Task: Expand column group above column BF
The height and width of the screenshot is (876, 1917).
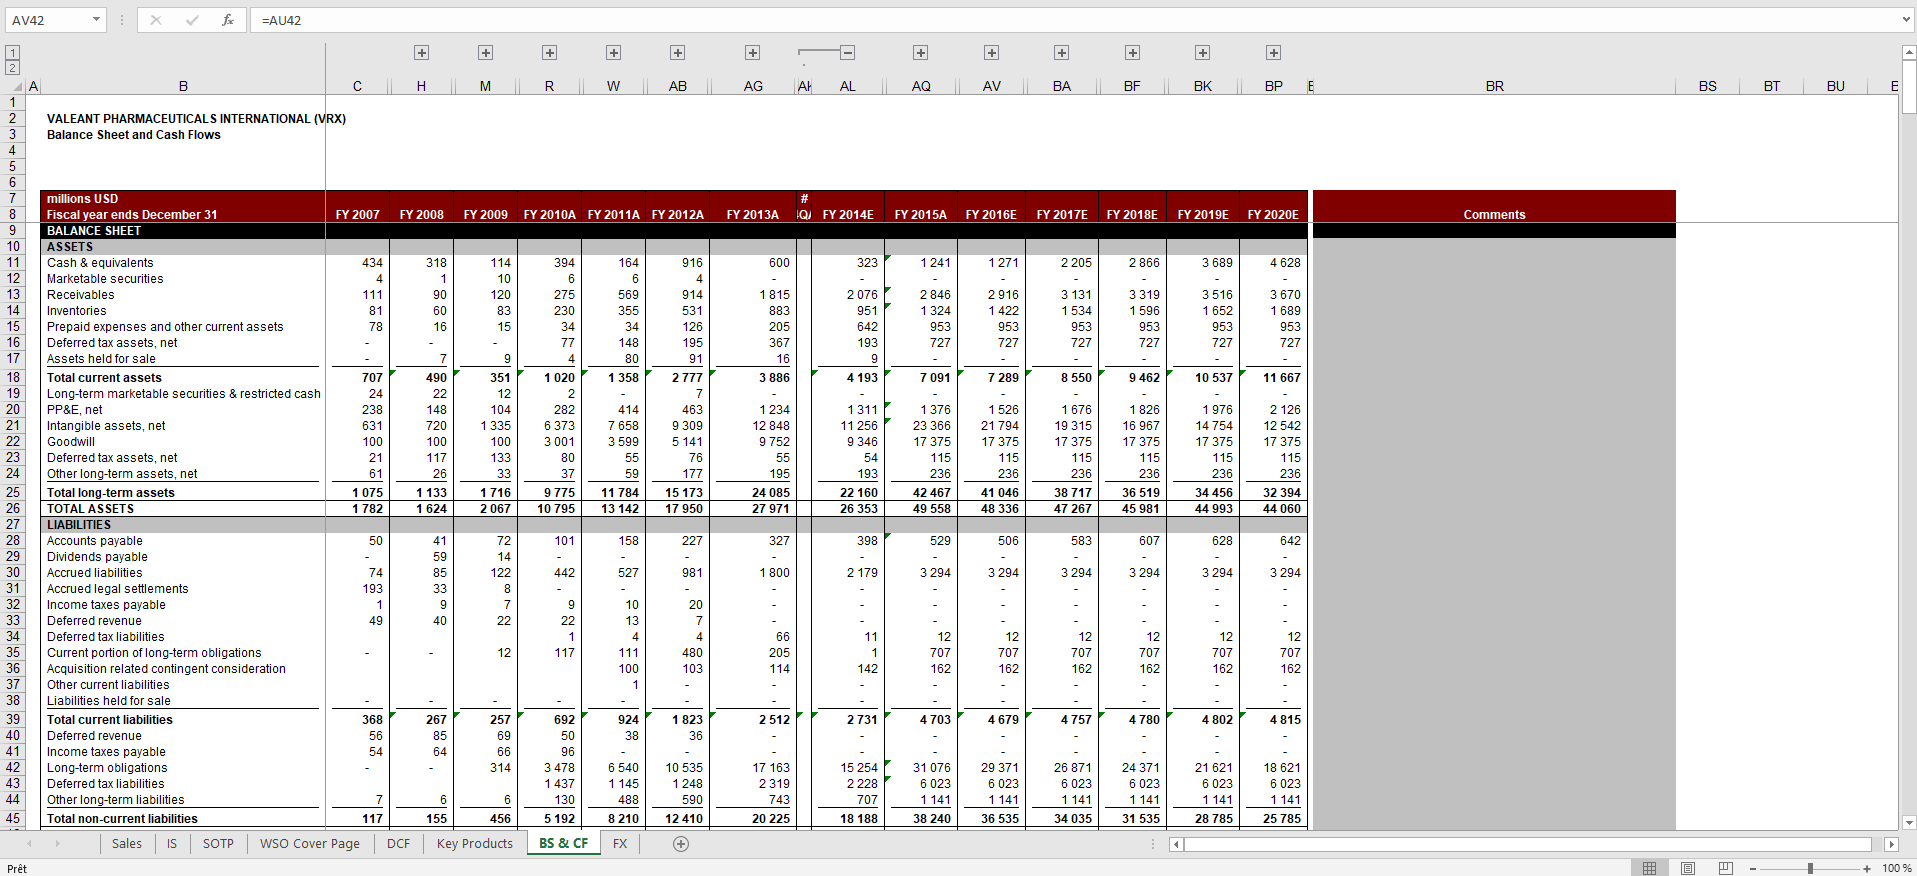Action: pyautogui.click(x=1133, y=53)
